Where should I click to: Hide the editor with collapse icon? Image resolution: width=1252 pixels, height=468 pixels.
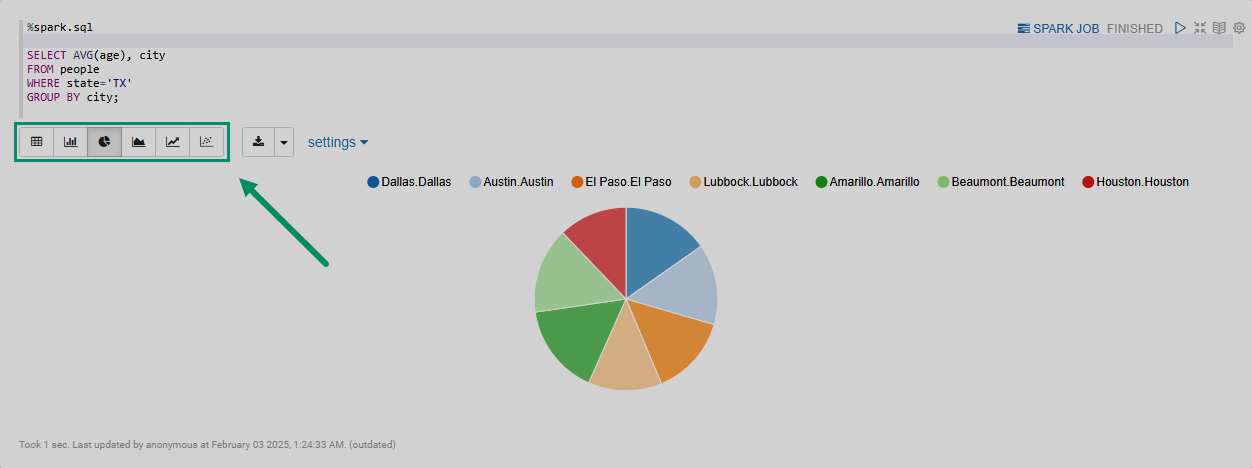tap(1200, 28)
